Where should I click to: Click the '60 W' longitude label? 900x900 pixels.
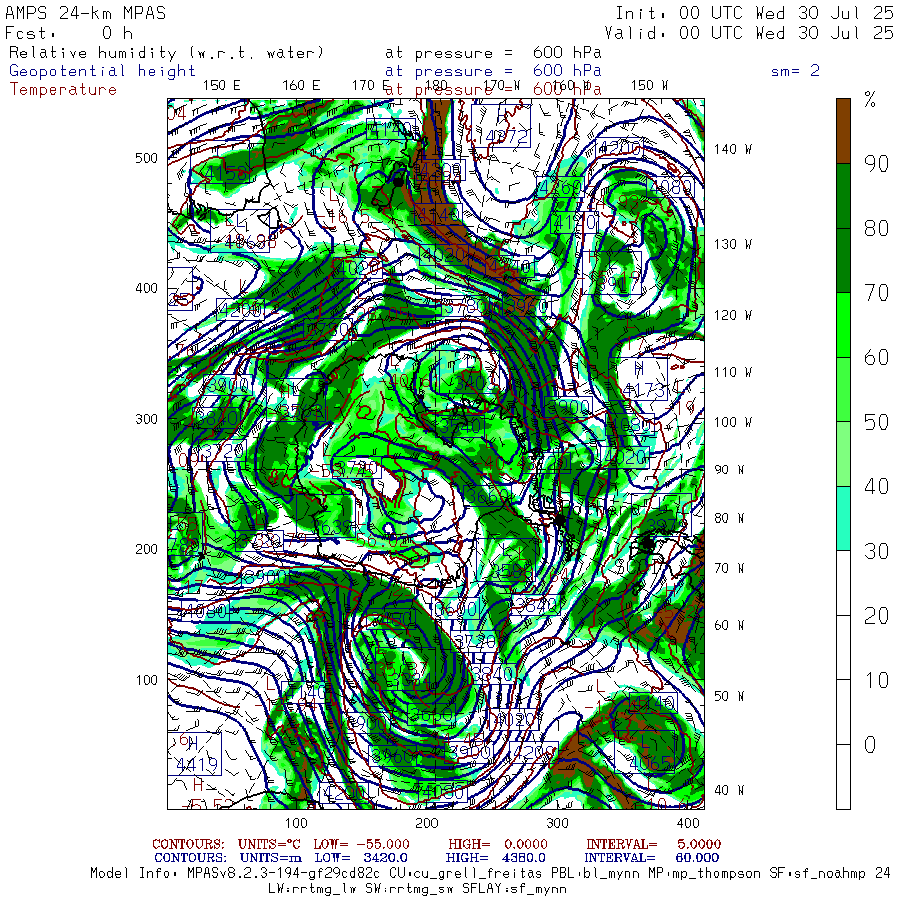[729, 626]
